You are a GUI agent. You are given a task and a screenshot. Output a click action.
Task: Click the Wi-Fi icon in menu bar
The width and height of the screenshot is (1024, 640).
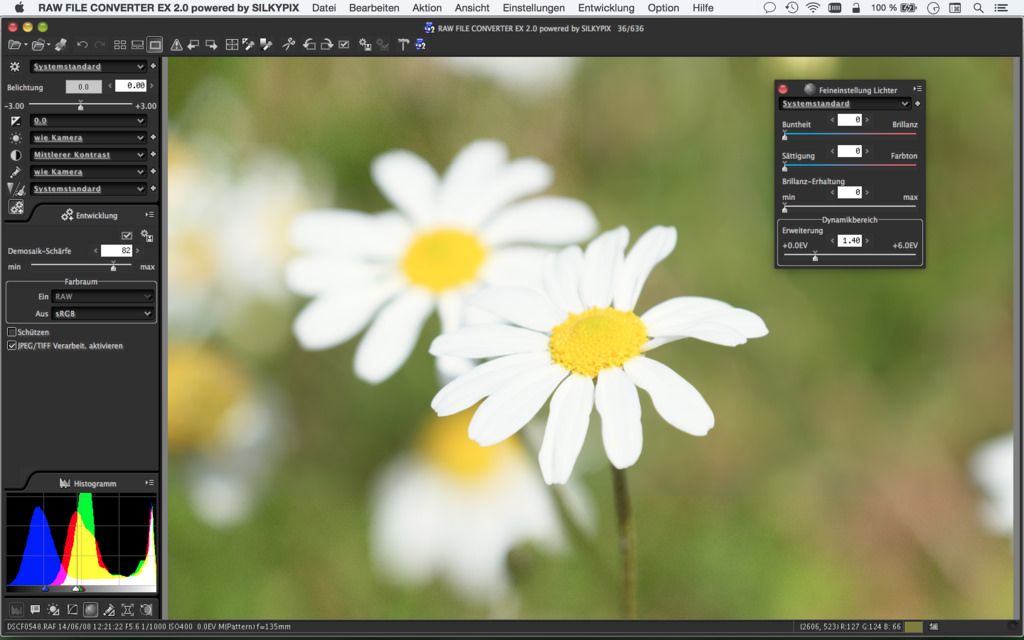click(x=812, y=8)
